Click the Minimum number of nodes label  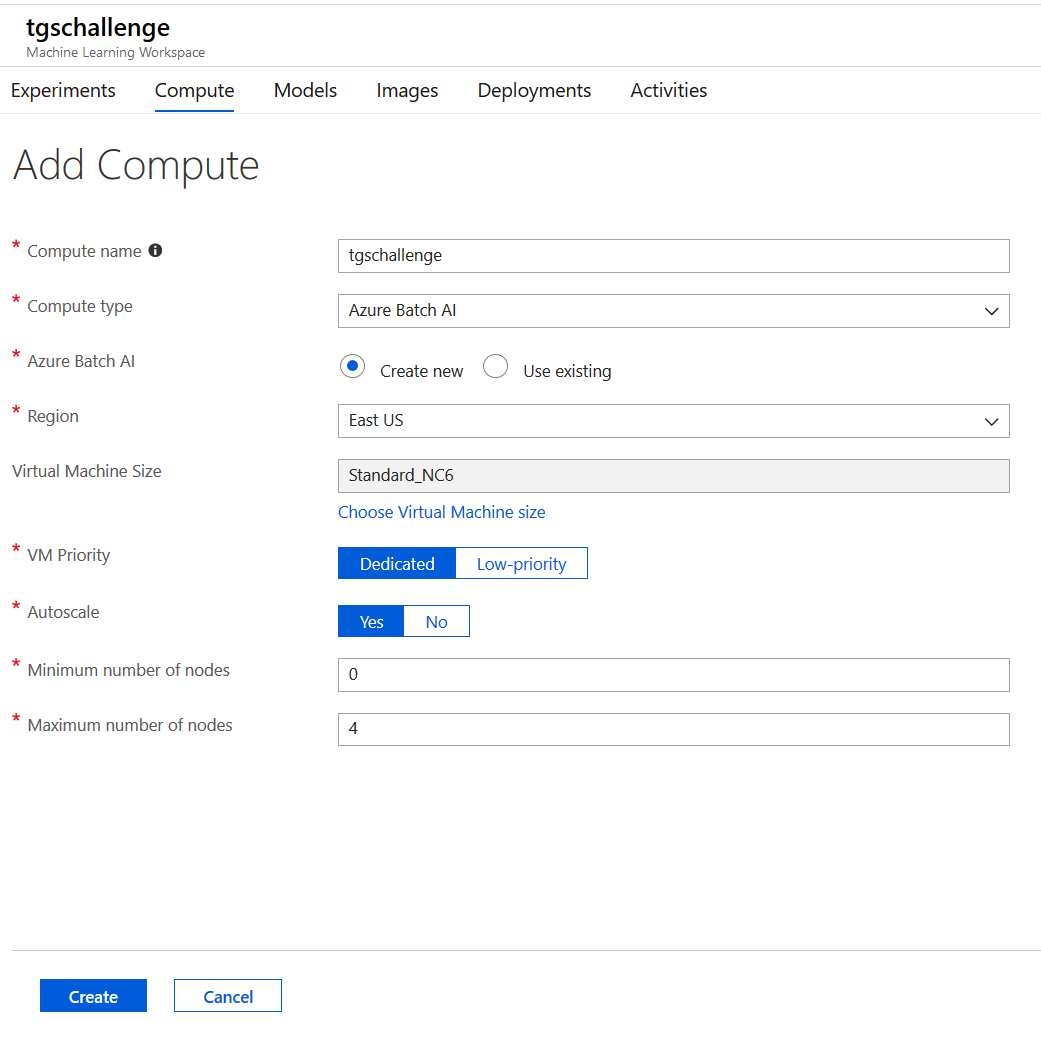tap(129, 670)
